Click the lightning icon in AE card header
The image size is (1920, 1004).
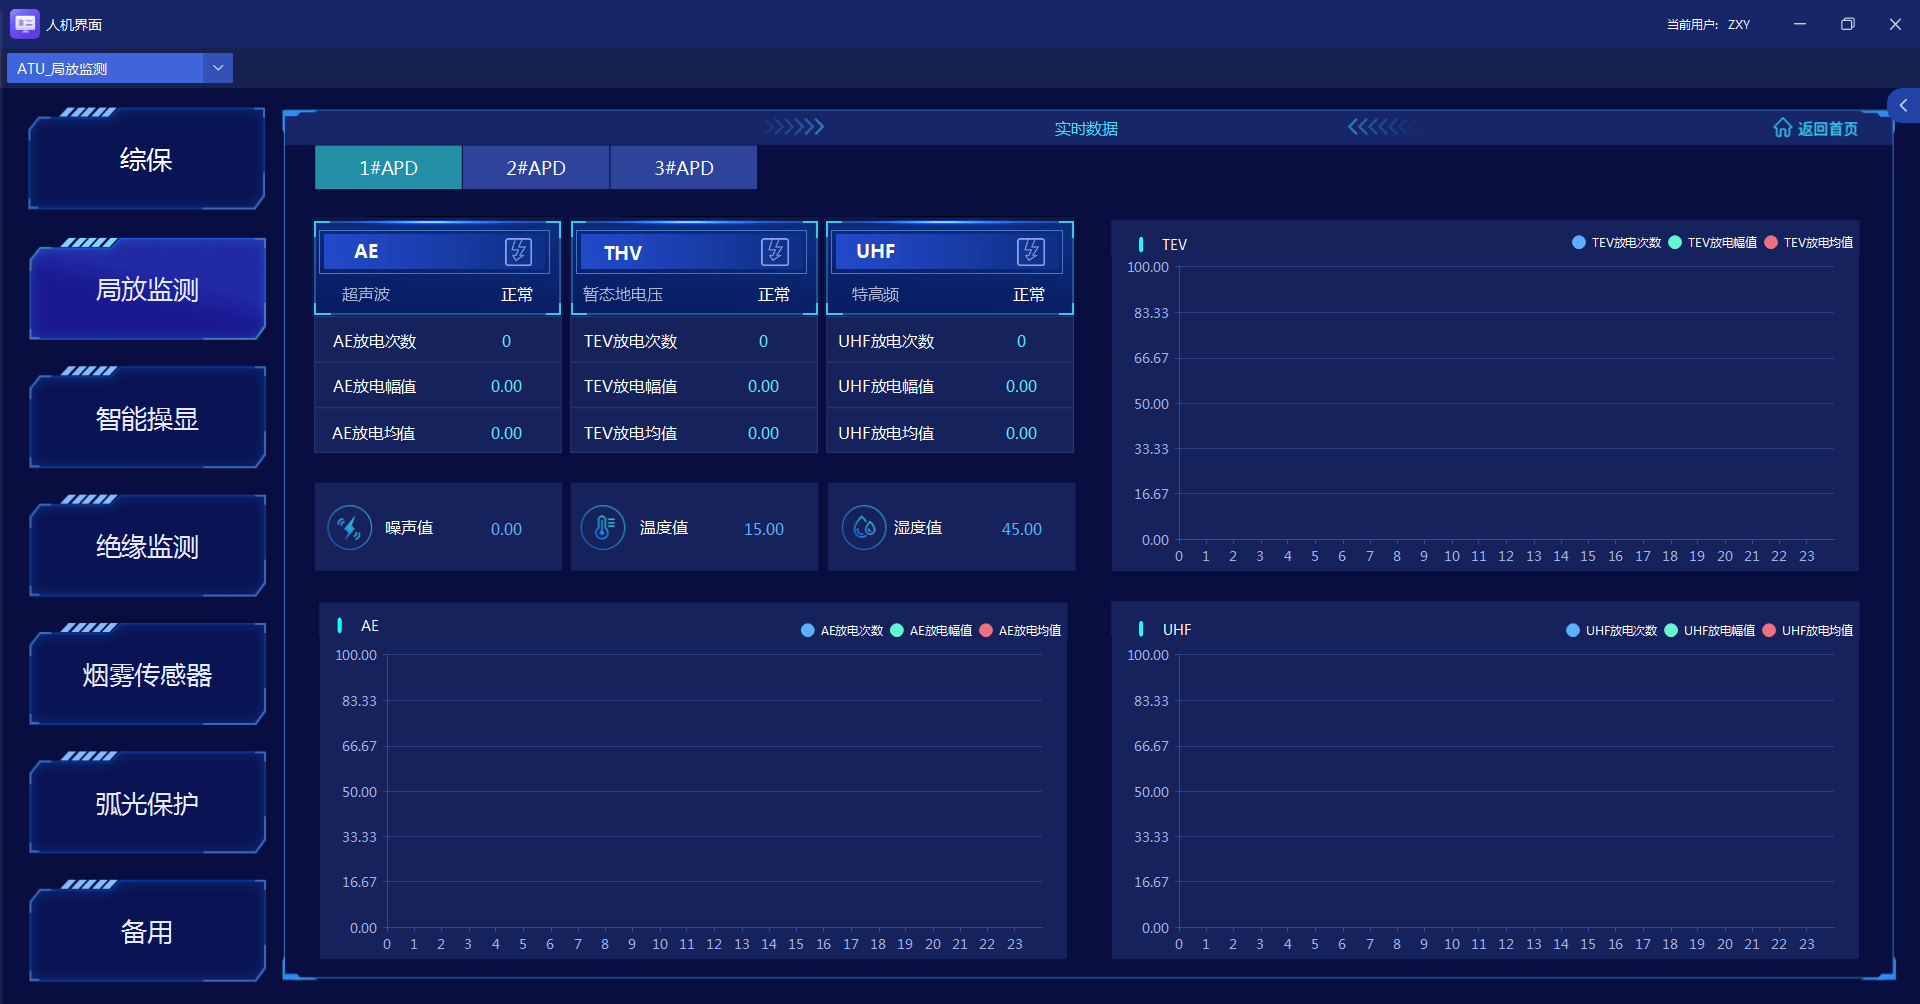point(518,251)
